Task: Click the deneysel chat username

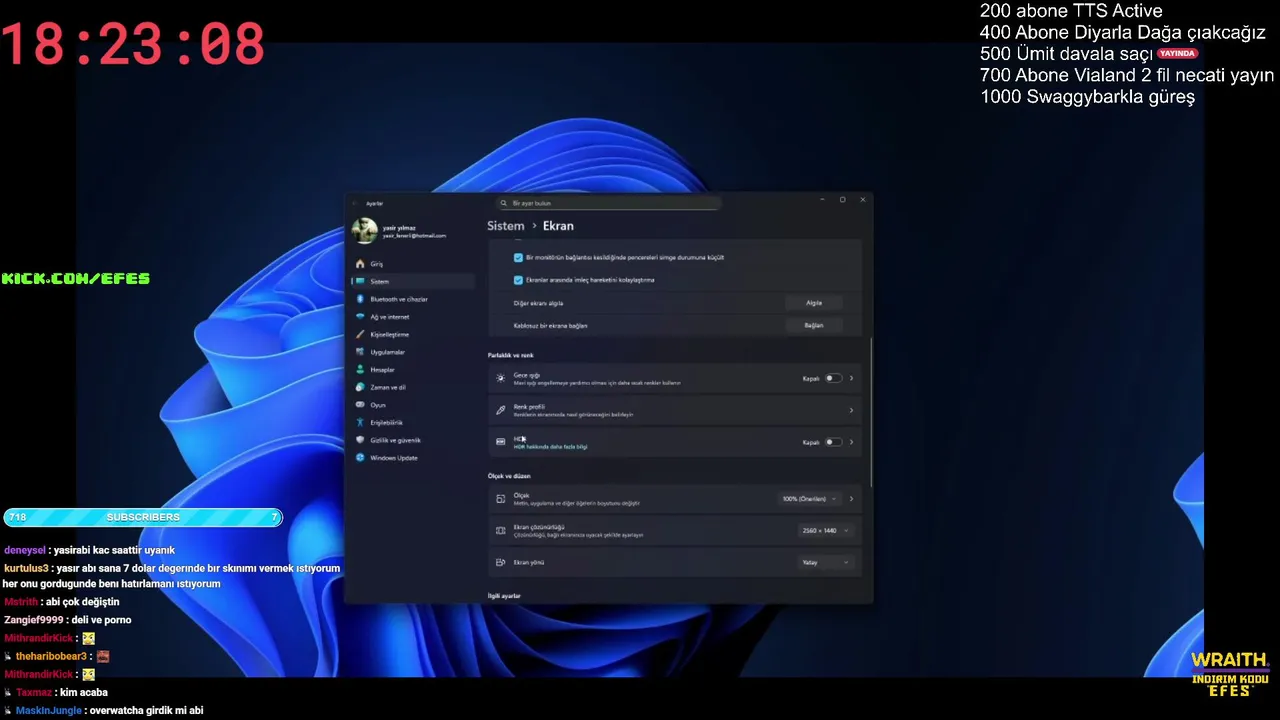Action: pos(25,550)
